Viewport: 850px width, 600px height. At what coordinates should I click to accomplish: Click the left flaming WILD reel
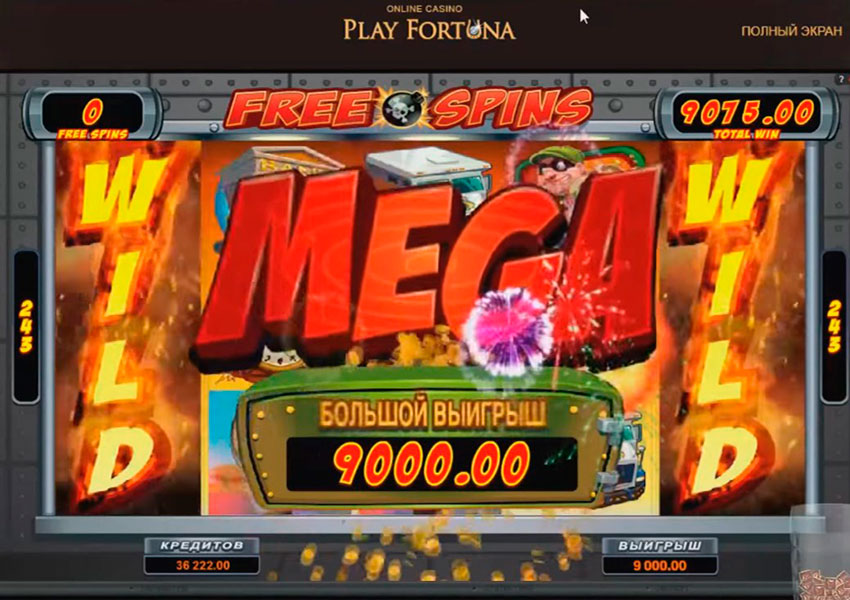[x=128, y=328]
